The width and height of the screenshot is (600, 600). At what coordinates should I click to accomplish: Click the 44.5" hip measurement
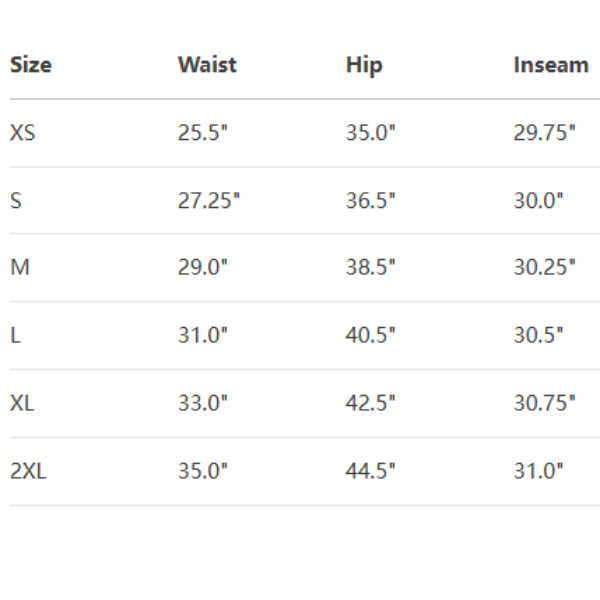click(371, 471)
